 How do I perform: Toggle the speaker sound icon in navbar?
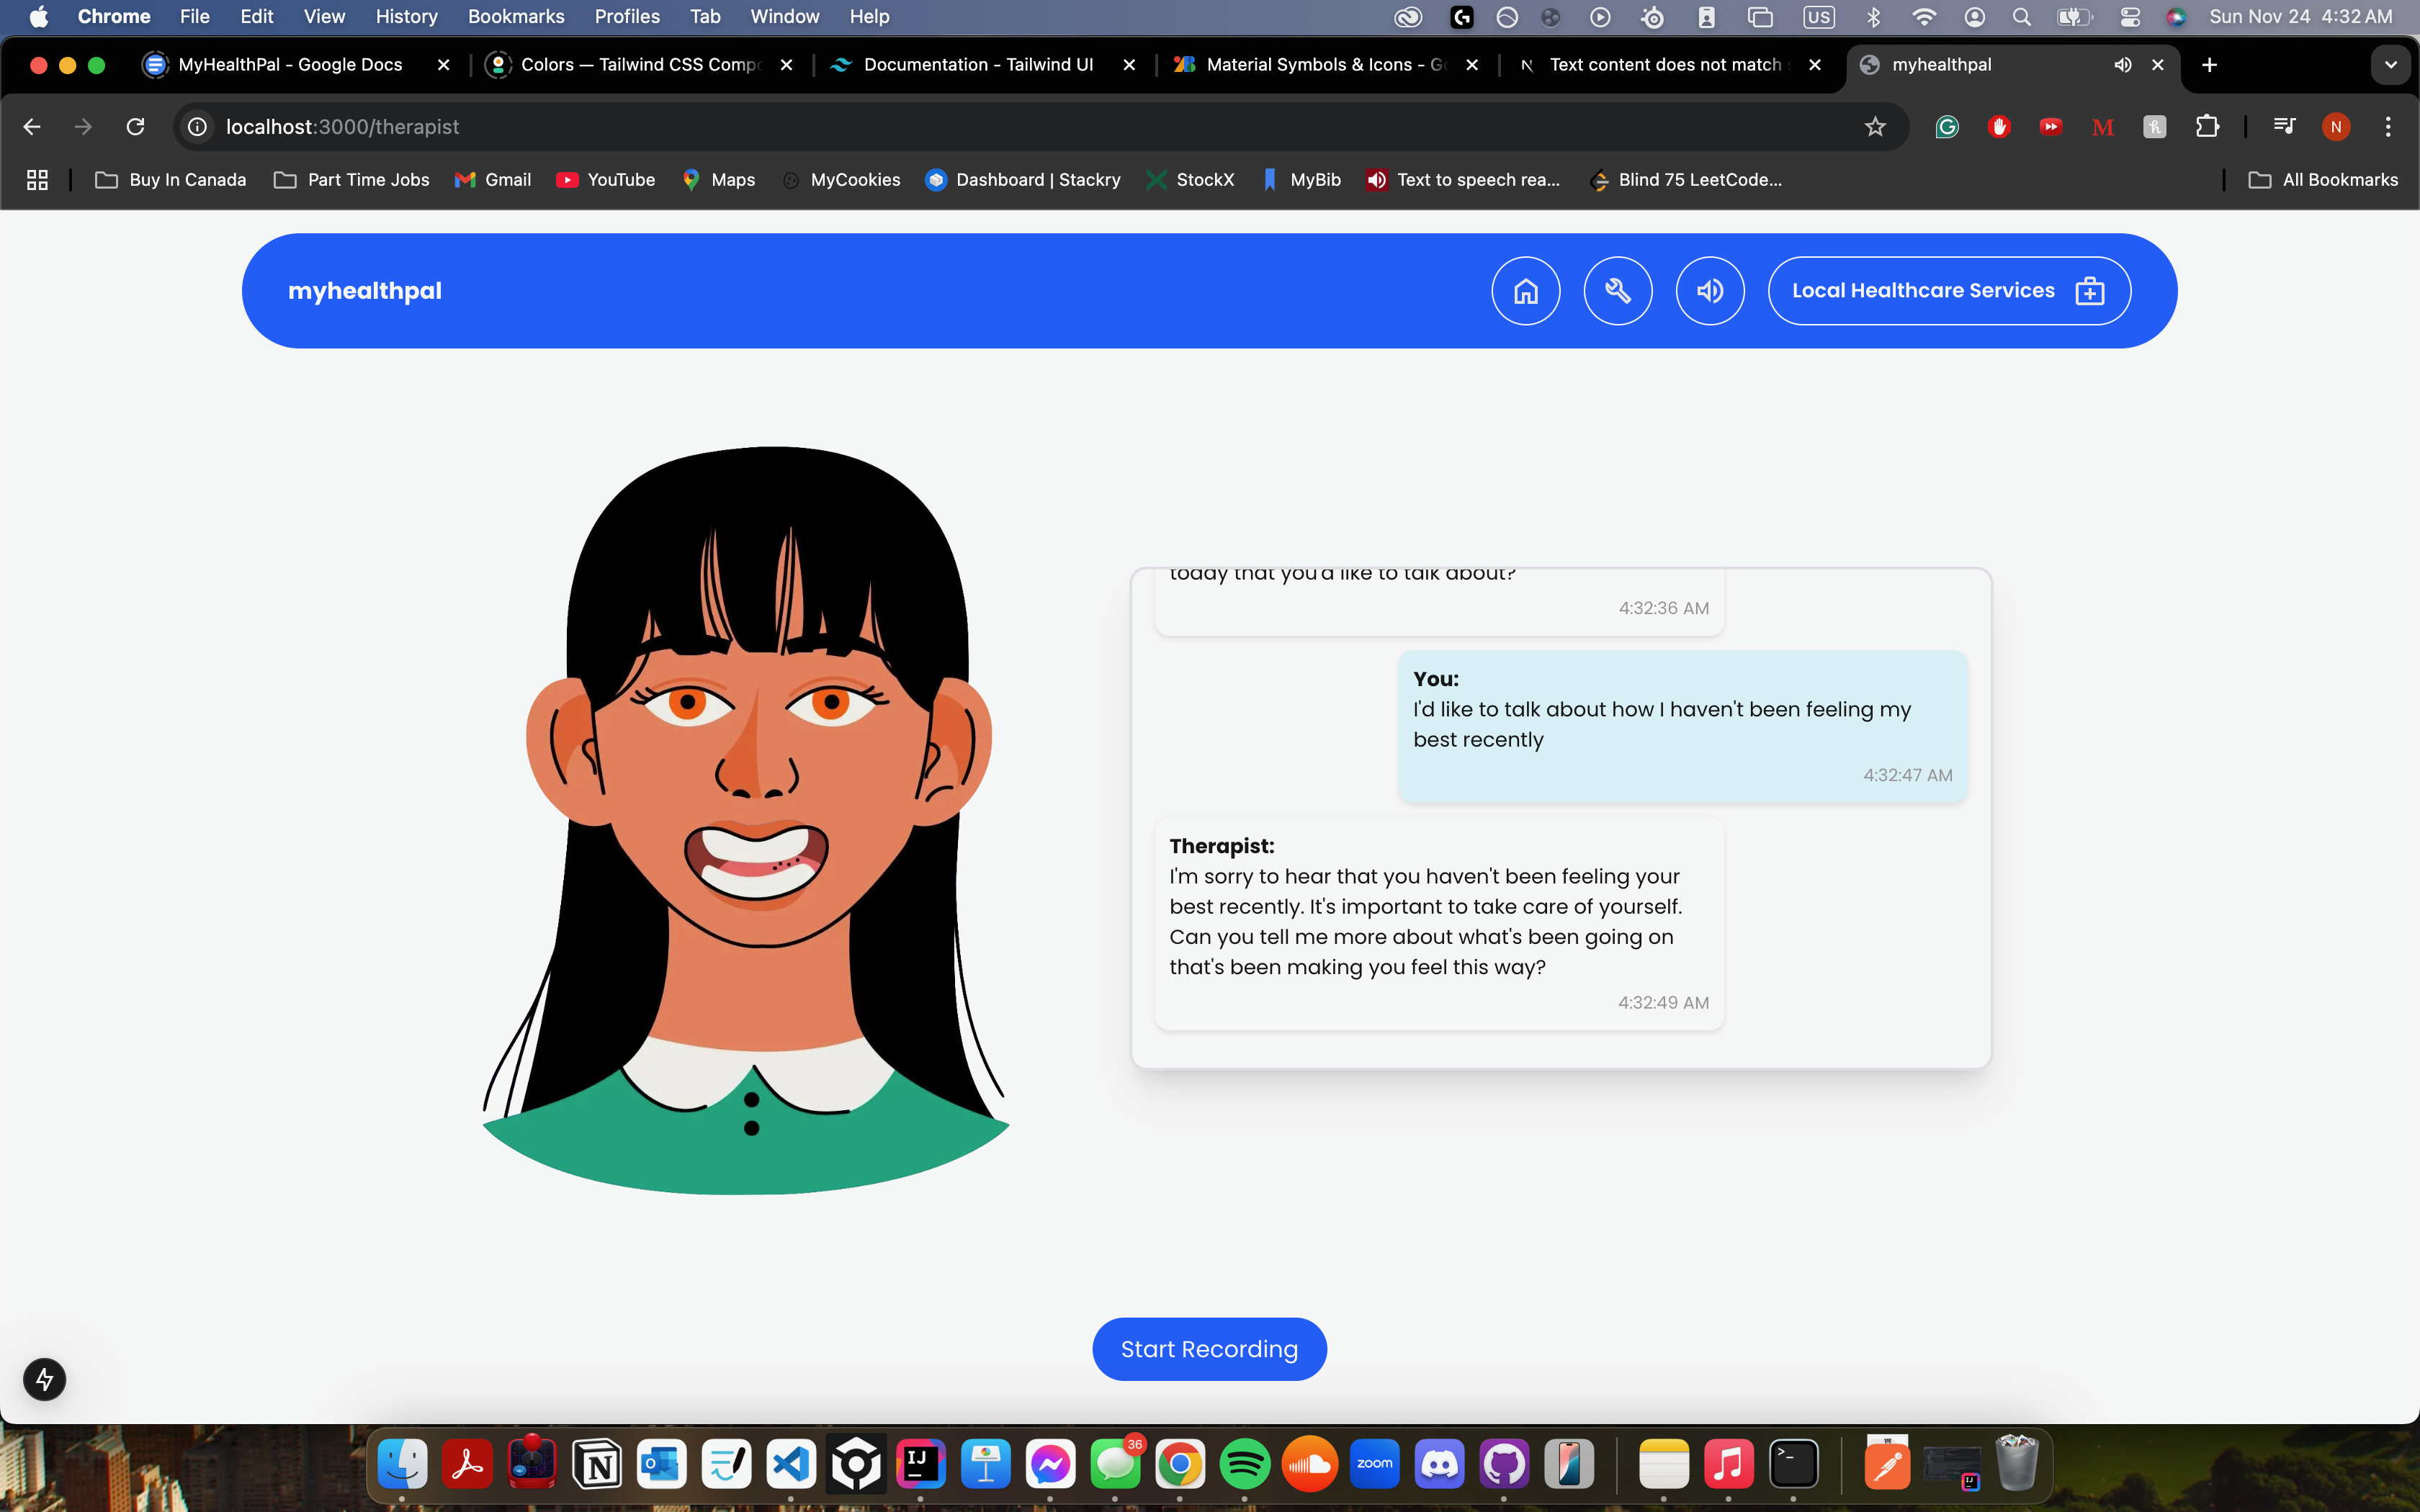click(x=1710, y=291)
